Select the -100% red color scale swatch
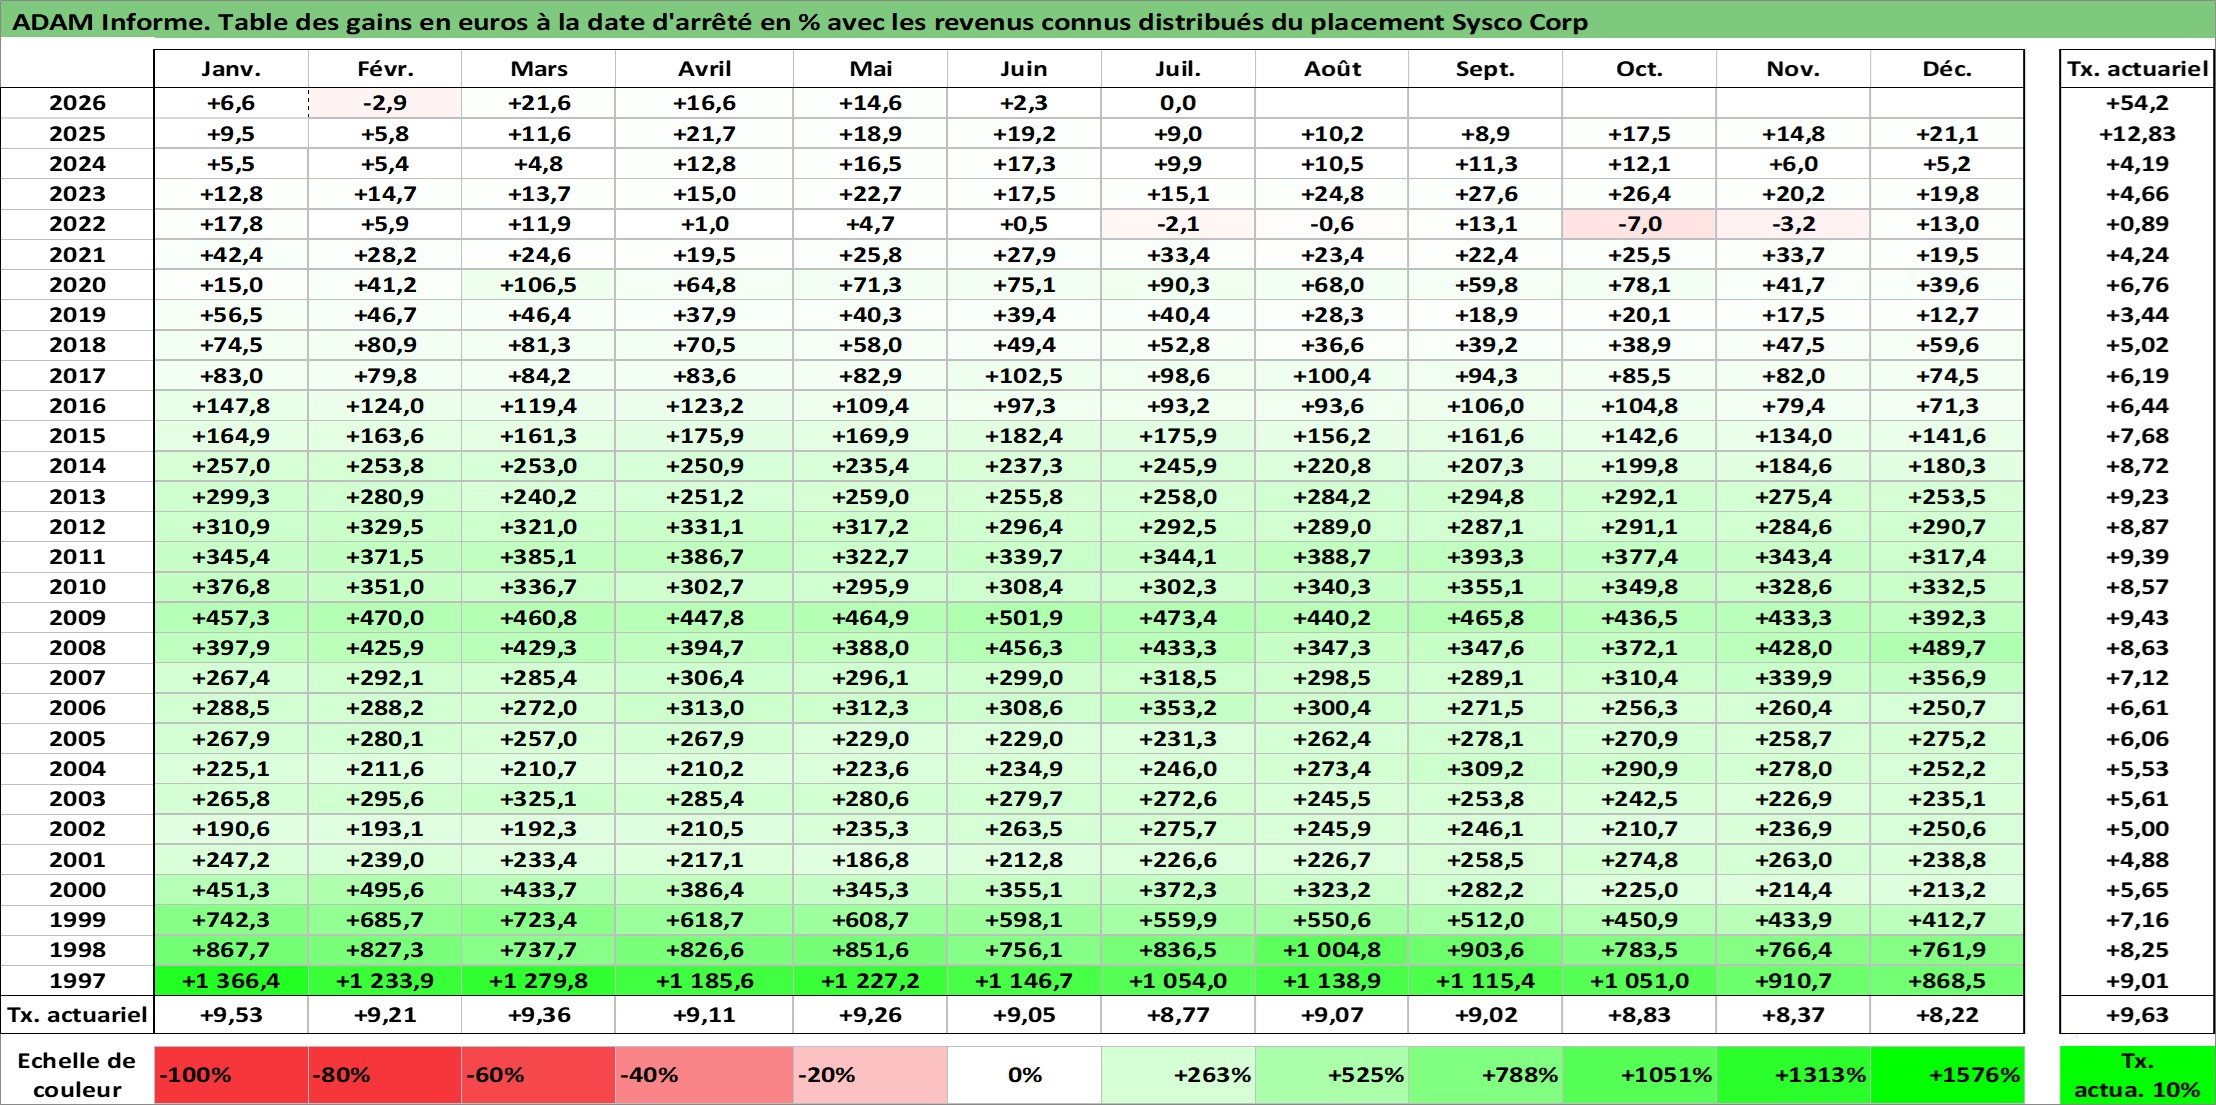The width and height of the screenshot is (2216, 1105). [x=231, y=1075]
